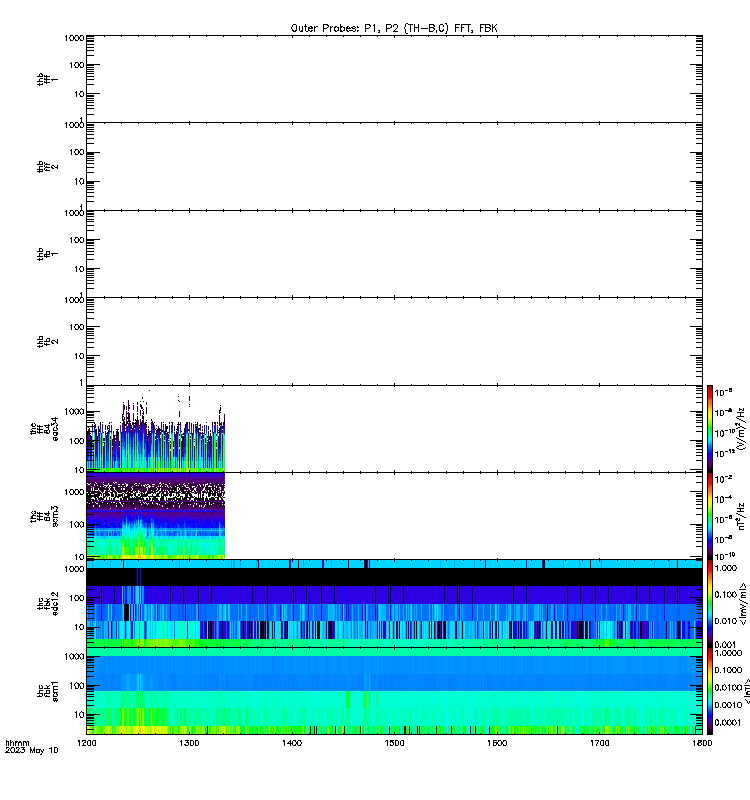Viewport: 750px width, 800px height.
Task: Select the "thb fff 1" panel label
Action: 47,79
